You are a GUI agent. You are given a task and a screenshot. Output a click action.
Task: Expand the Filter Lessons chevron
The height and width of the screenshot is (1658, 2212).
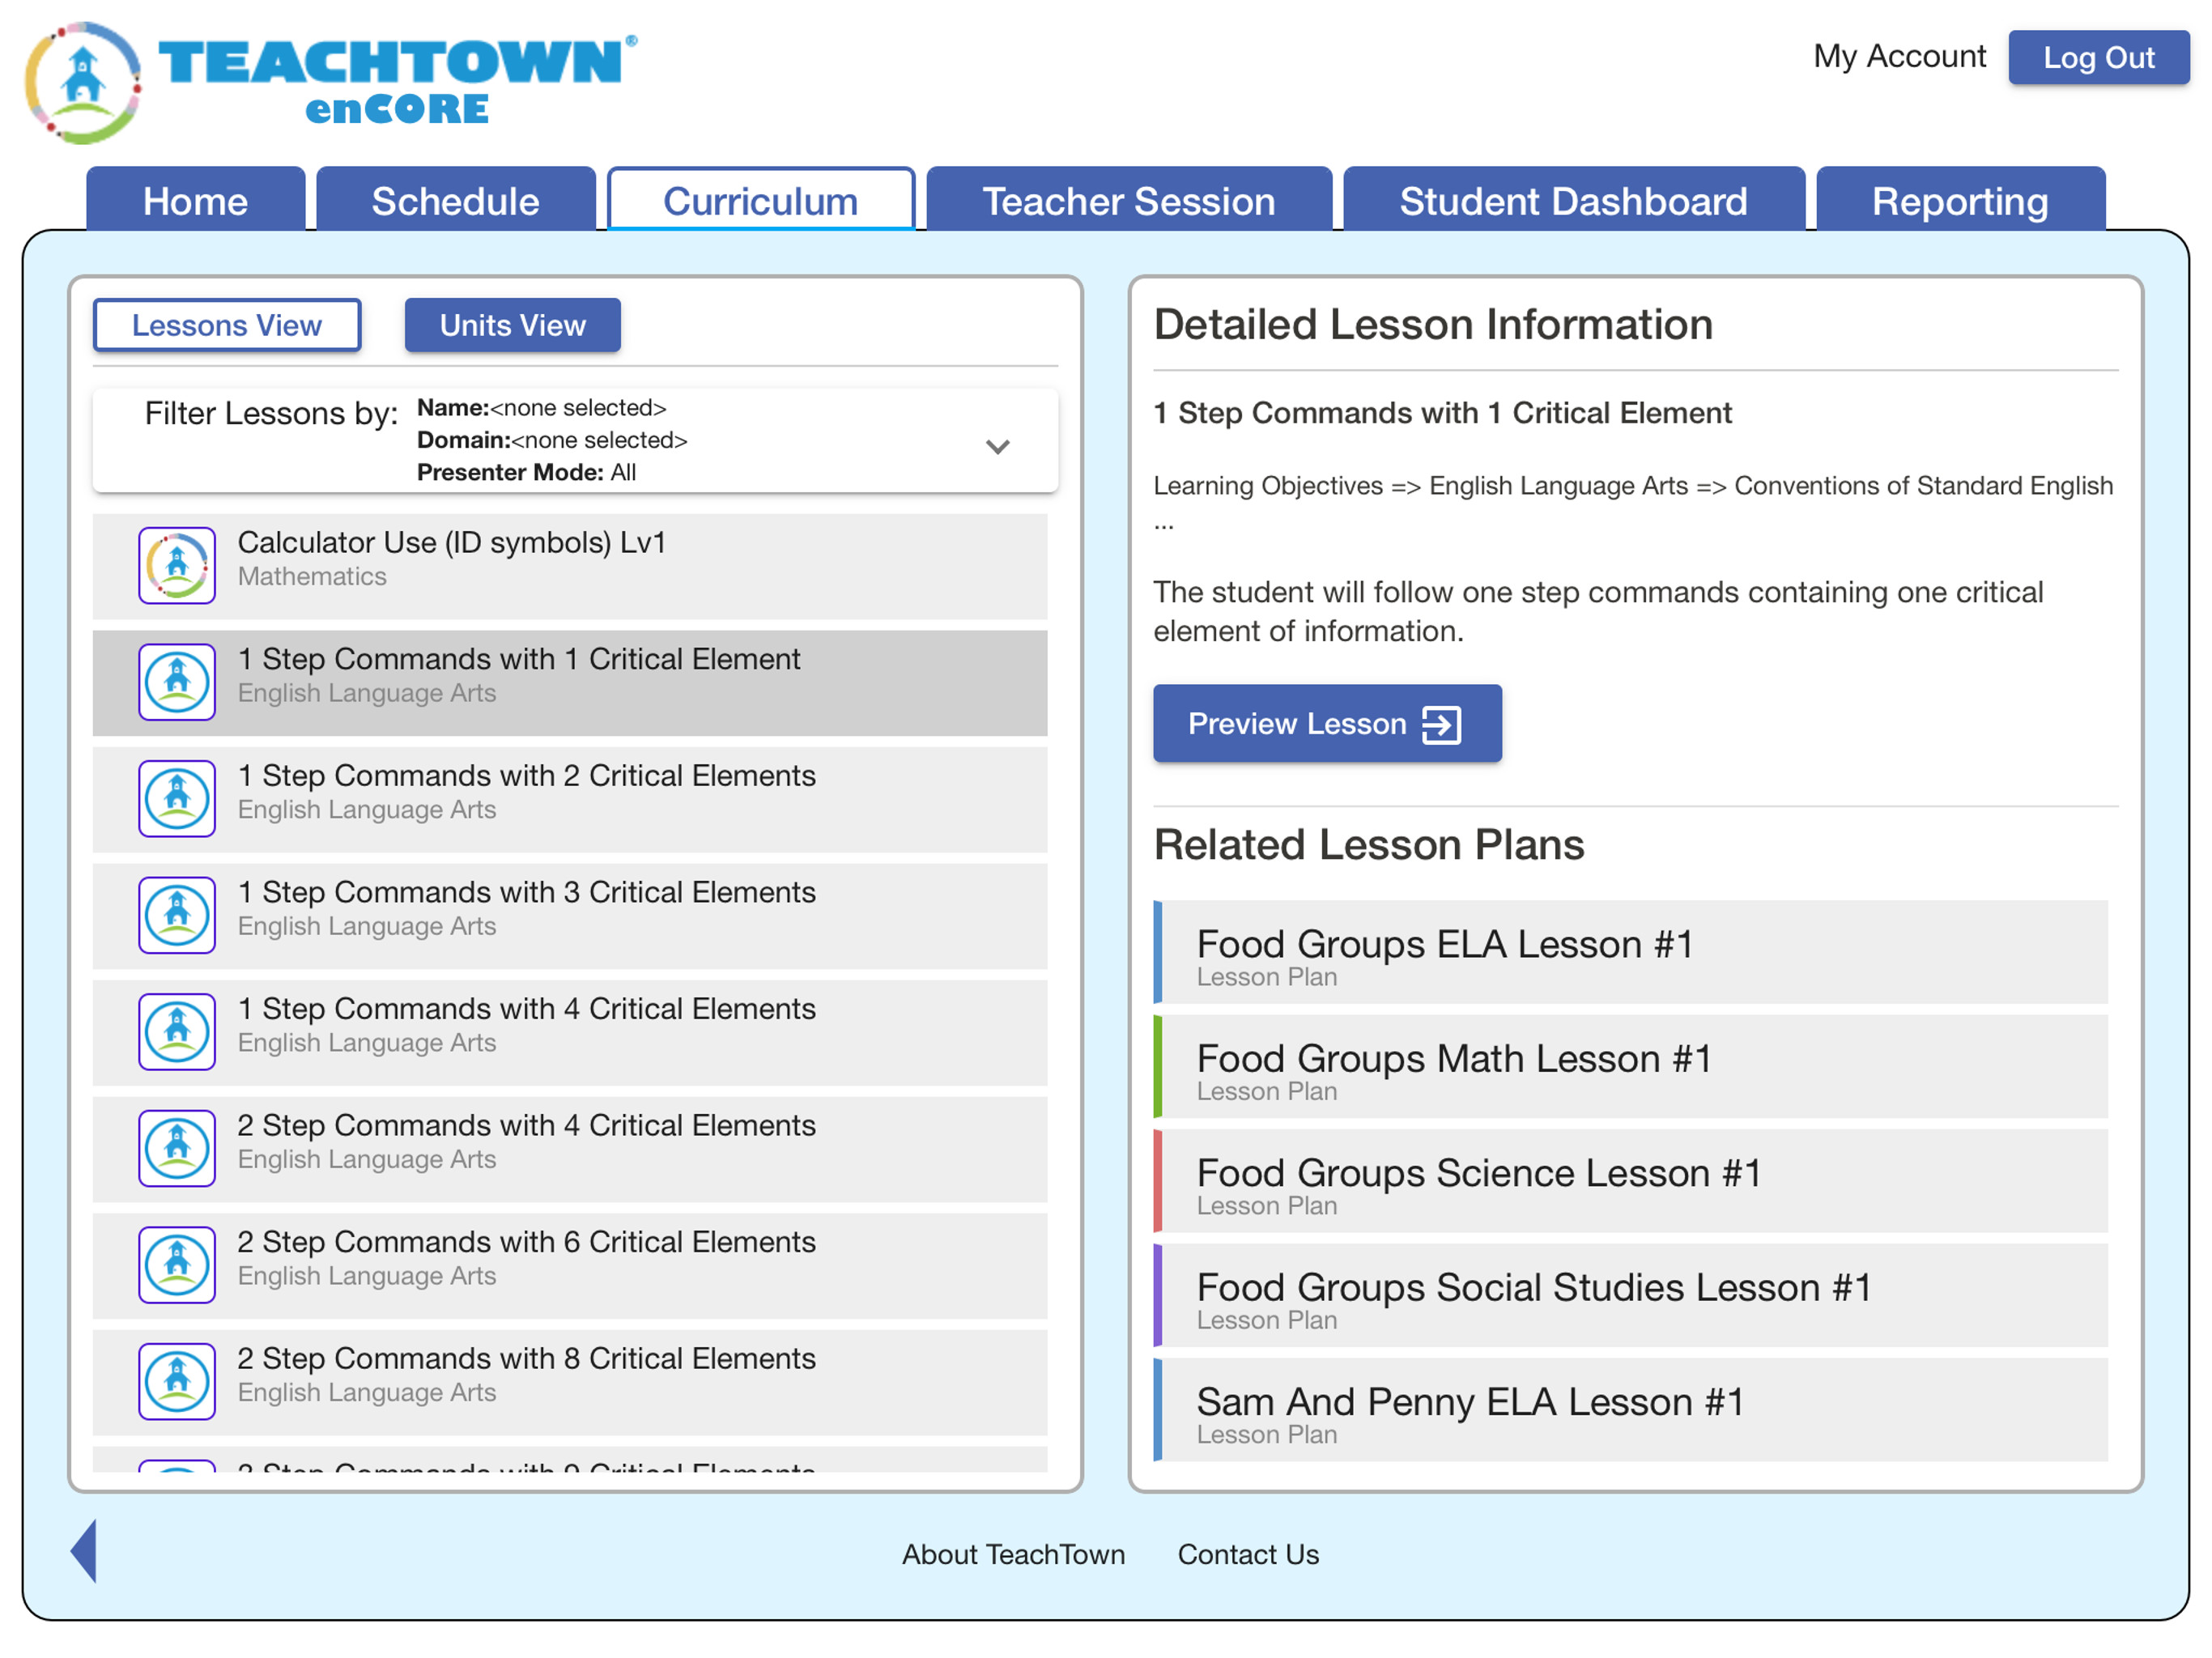(x=997, y=446)
